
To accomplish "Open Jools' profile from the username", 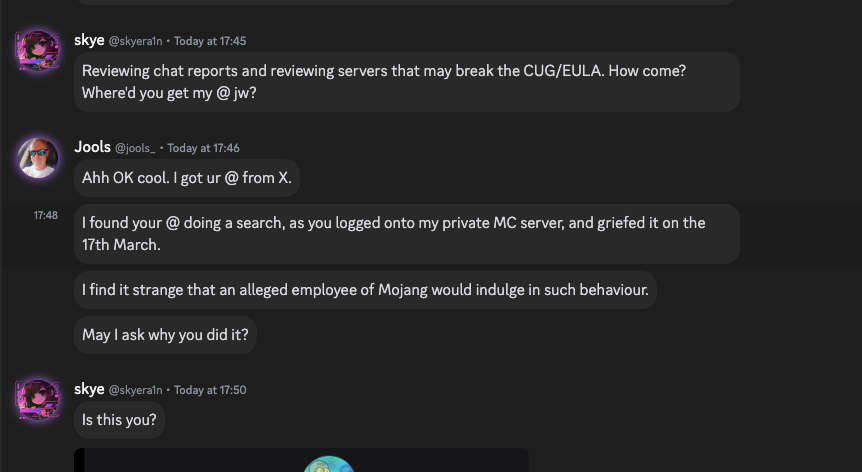I will click(92, 147).
